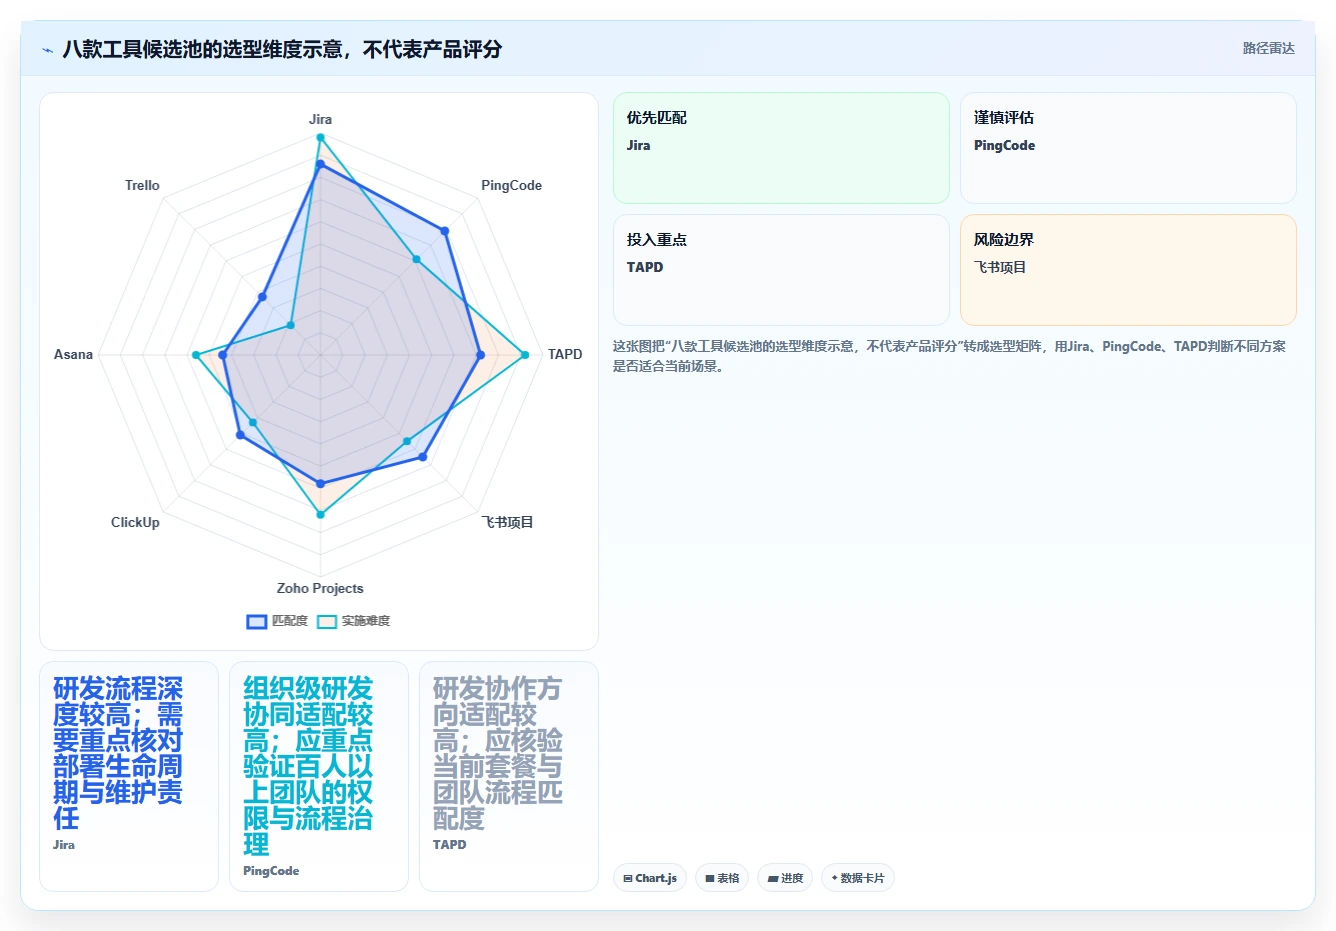Click the TAPD axis label on the radar

click(565, 354)
